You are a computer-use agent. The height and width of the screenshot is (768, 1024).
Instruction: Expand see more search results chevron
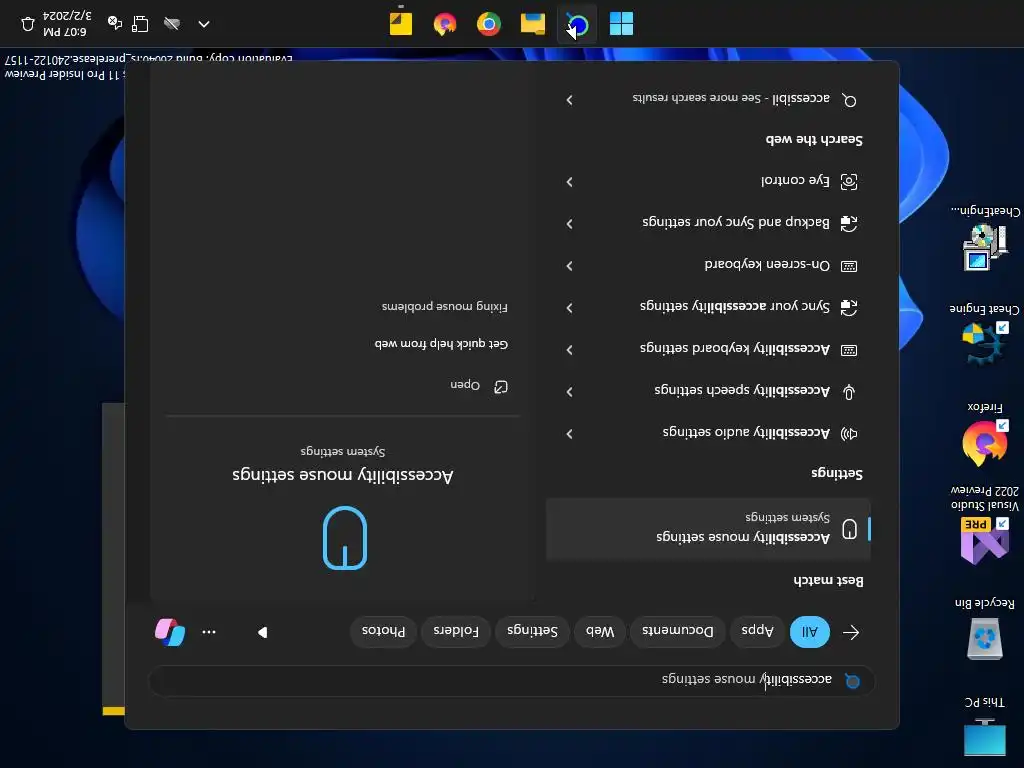coord(569,100)
